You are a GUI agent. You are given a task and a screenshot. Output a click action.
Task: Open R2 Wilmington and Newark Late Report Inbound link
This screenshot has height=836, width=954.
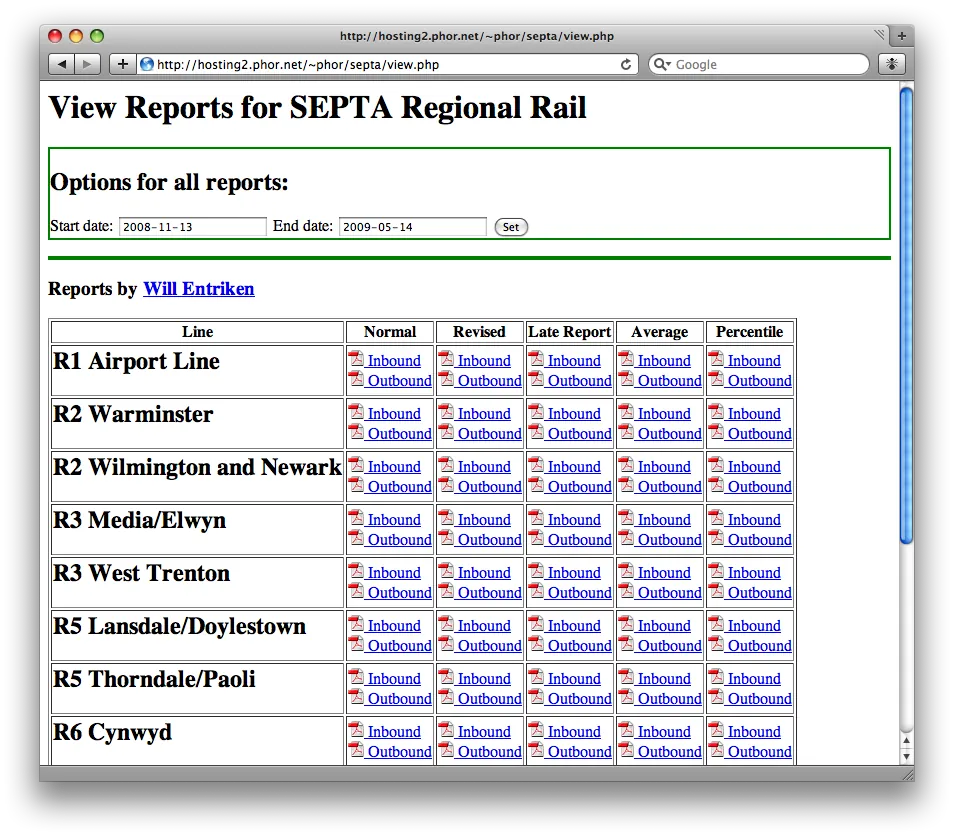pyautogui.click(x=574, y=467)
